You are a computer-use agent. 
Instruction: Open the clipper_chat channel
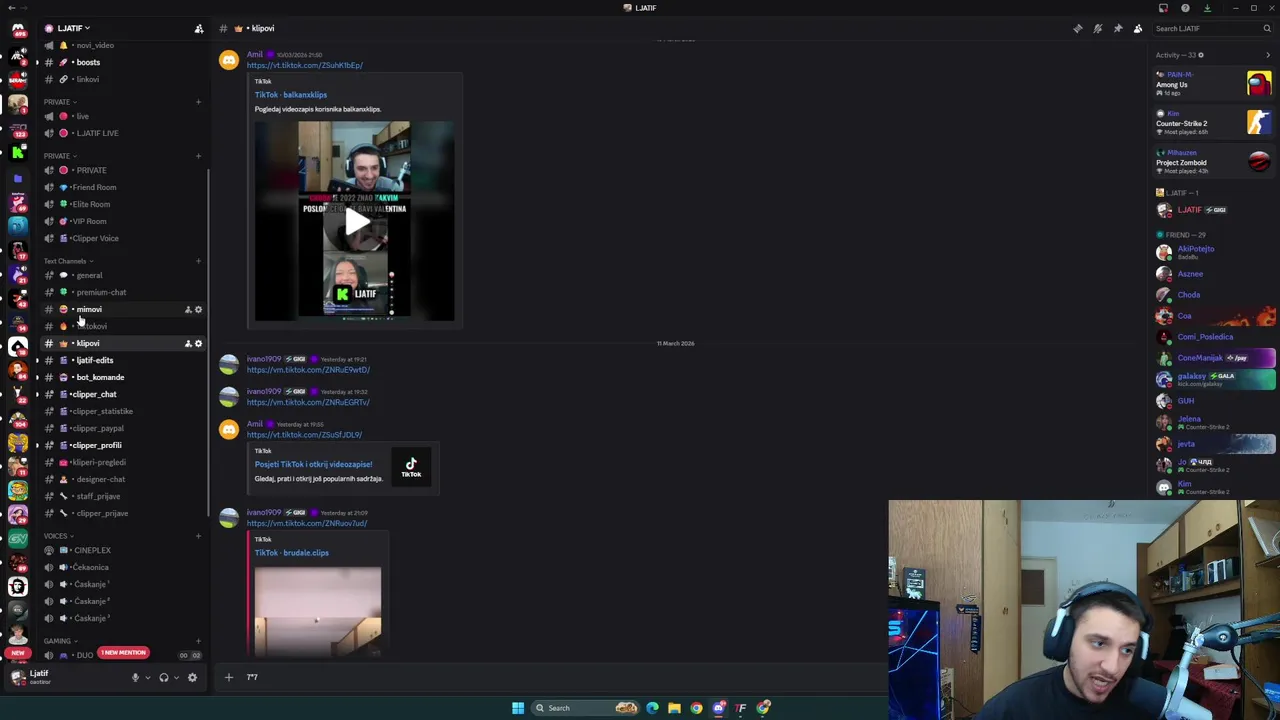coord(122,394)
